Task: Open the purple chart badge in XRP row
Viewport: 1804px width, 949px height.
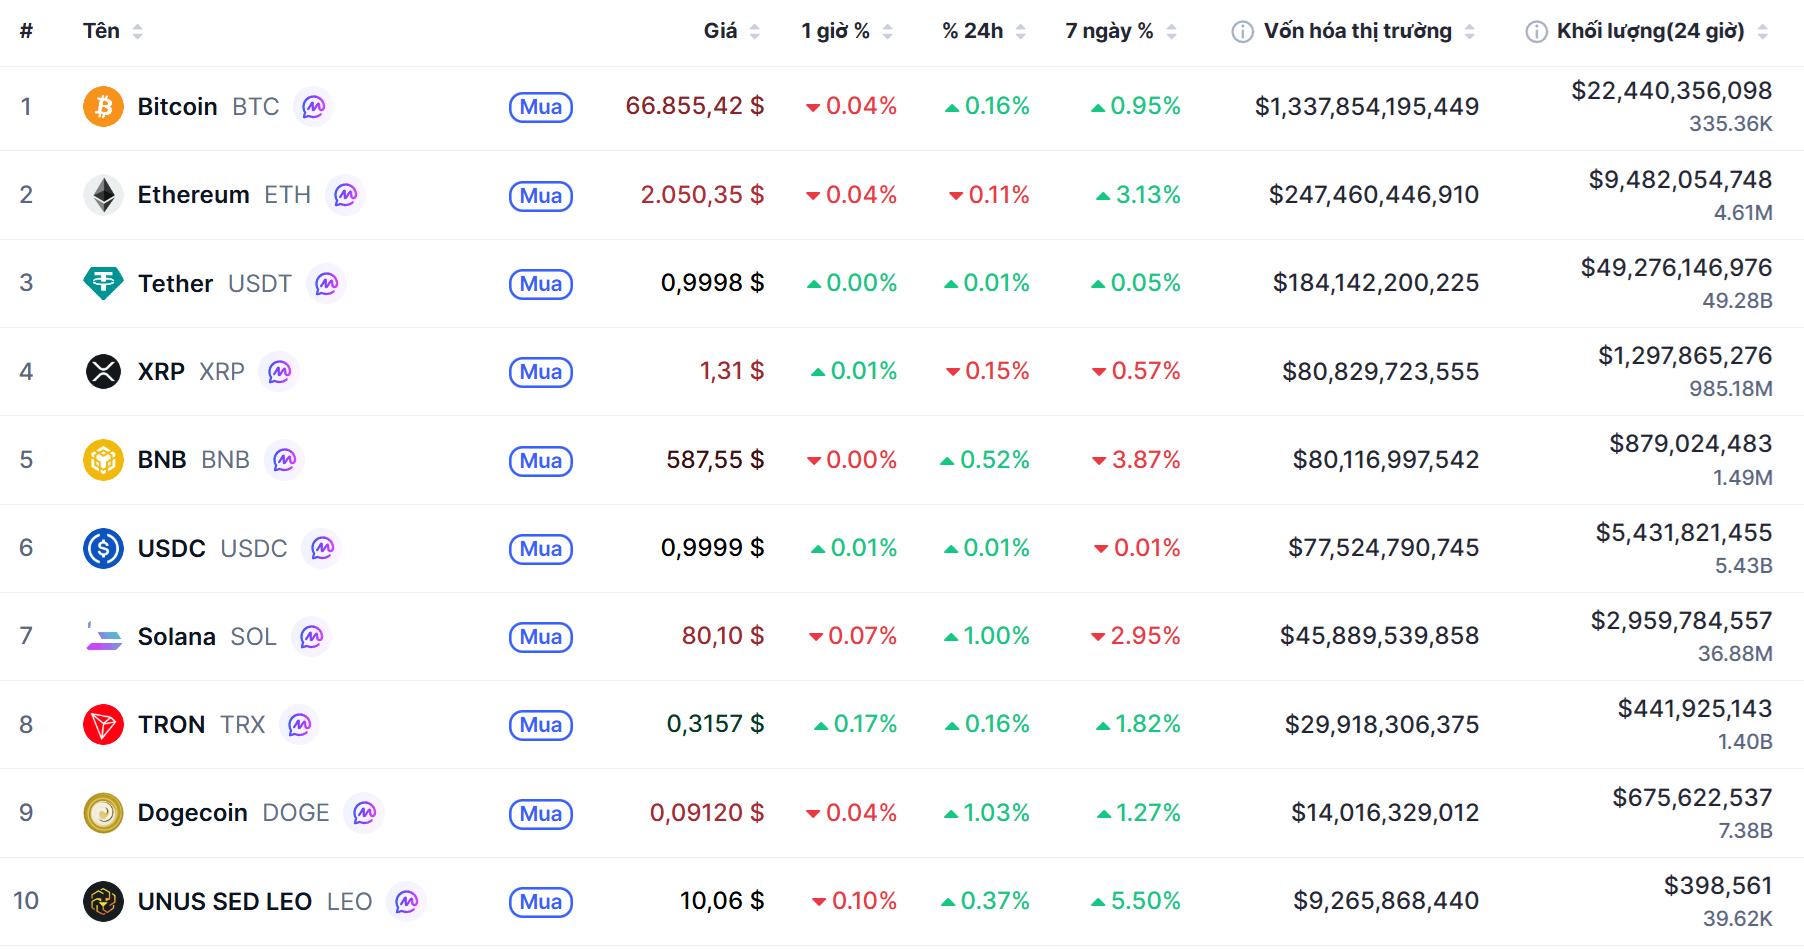Action: pyautogui.click(x=280, y=372)
